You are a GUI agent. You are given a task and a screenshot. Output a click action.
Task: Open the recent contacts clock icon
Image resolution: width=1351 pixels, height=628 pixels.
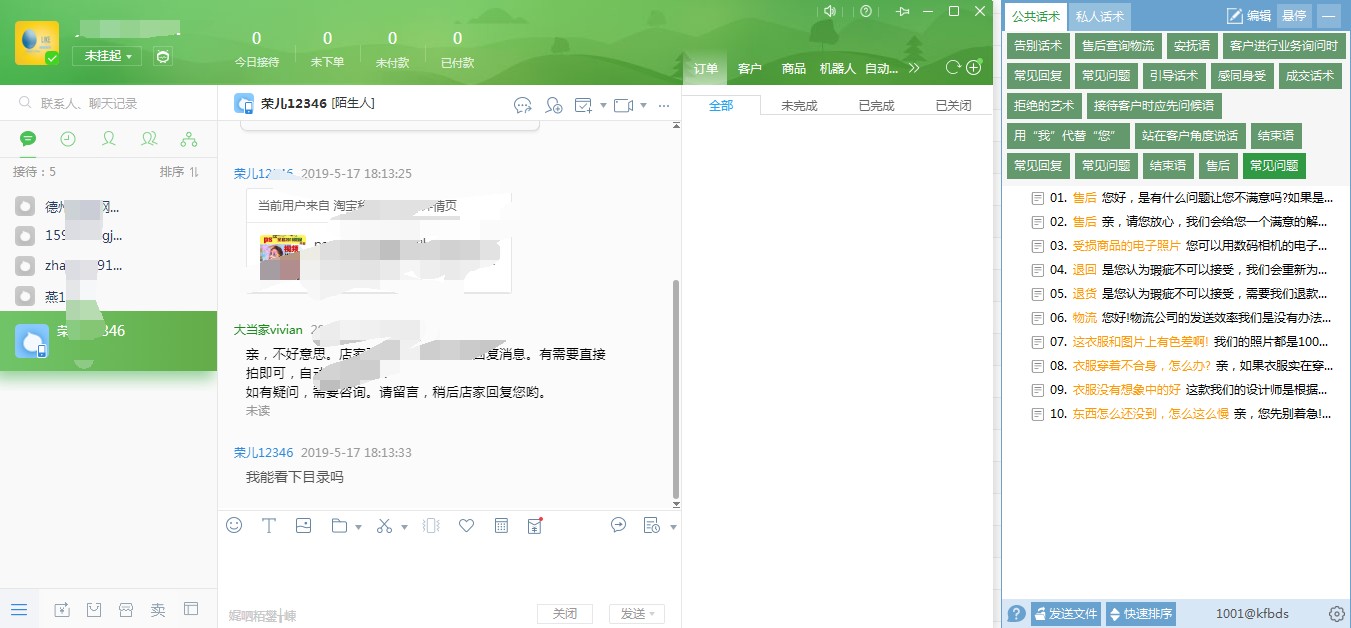tap(68, 139)
